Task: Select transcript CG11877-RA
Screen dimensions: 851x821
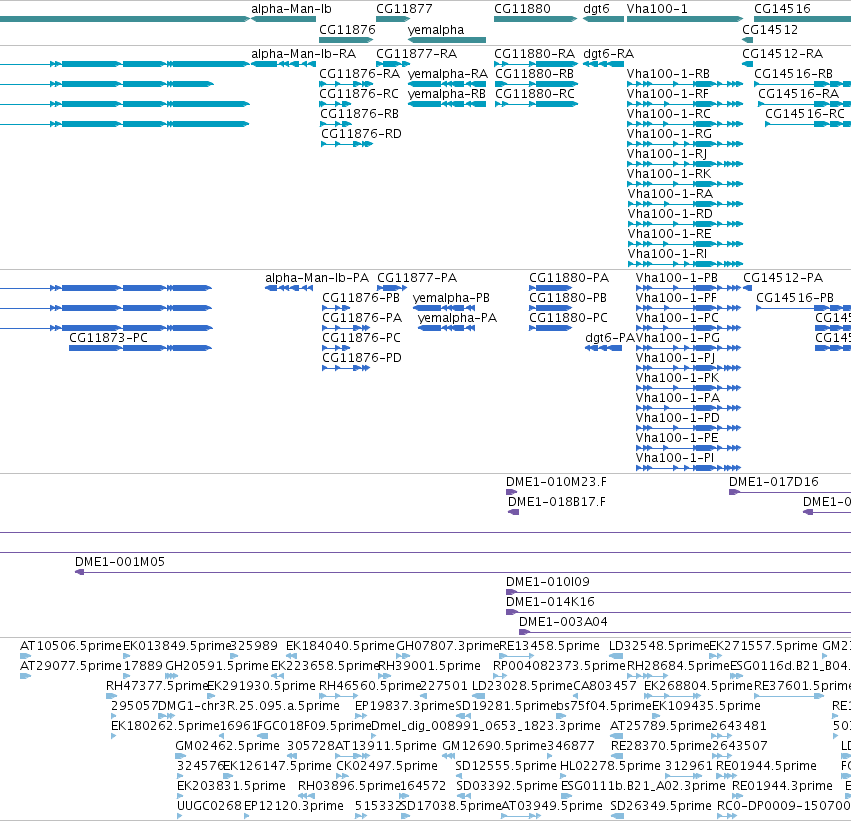Action: coord(416,54)
